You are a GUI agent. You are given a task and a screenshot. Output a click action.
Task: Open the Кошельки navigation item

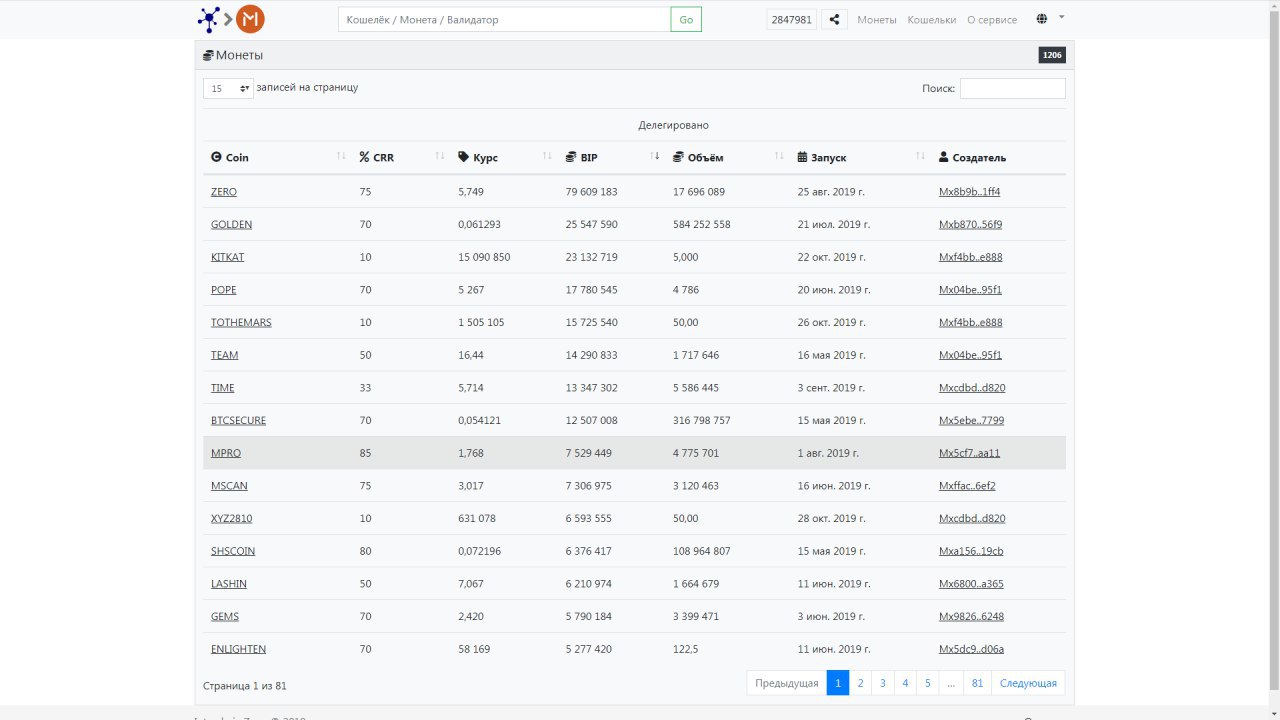coord(931,20)
